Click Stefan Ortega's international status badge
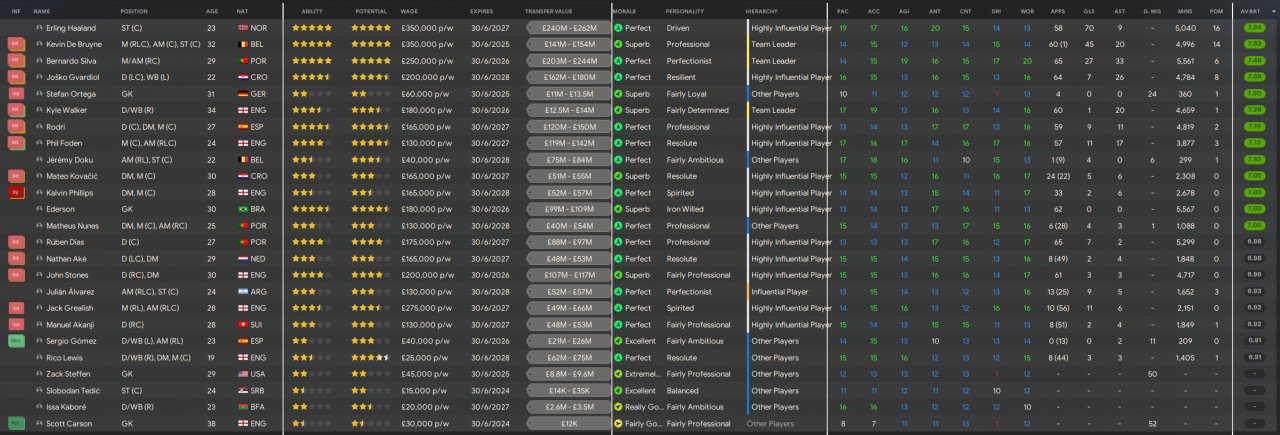1280x435 pixels. coord(16,94)
